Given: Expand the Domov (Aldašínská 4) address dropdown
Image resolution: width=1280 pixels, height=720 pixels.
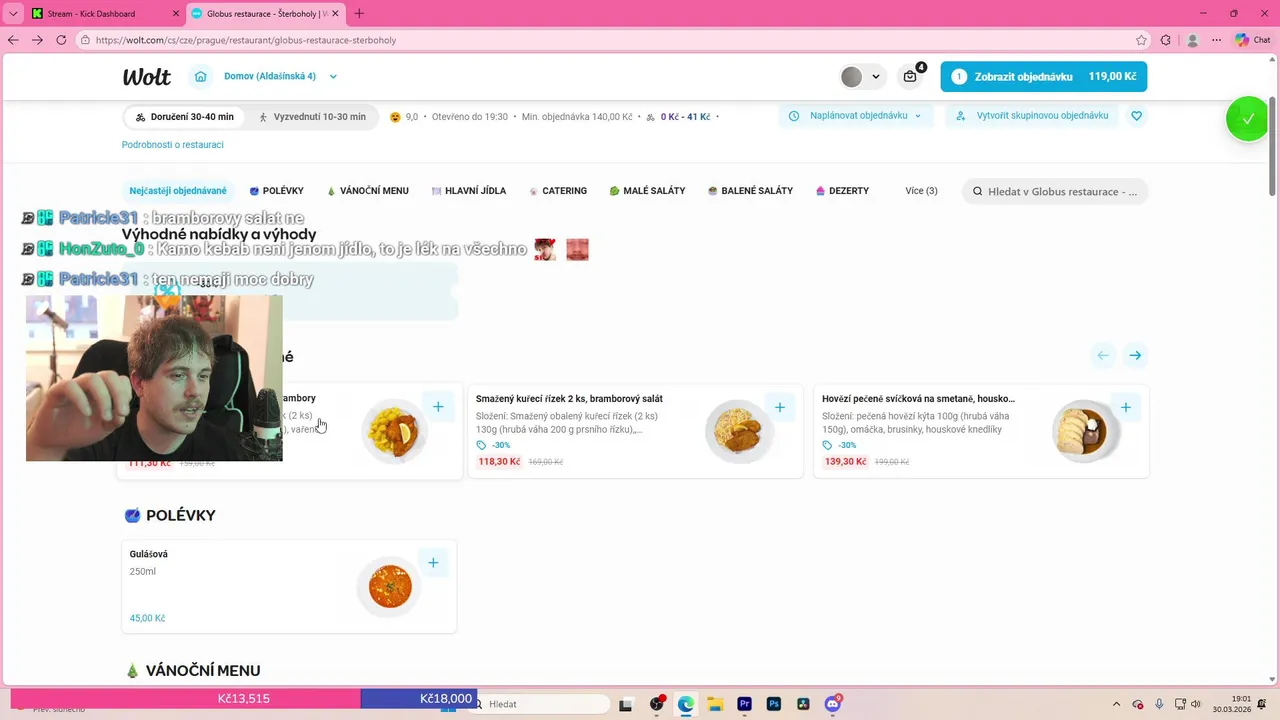Looking at the screenshot, I should tap(281, 76).
